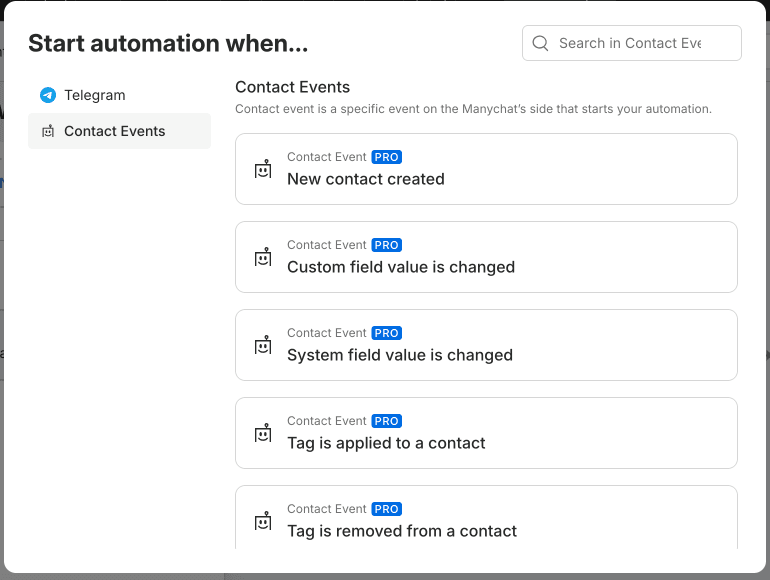770x580 pixels.
Task: Click the Start automation when... title
Action: (x=168, y=43)
